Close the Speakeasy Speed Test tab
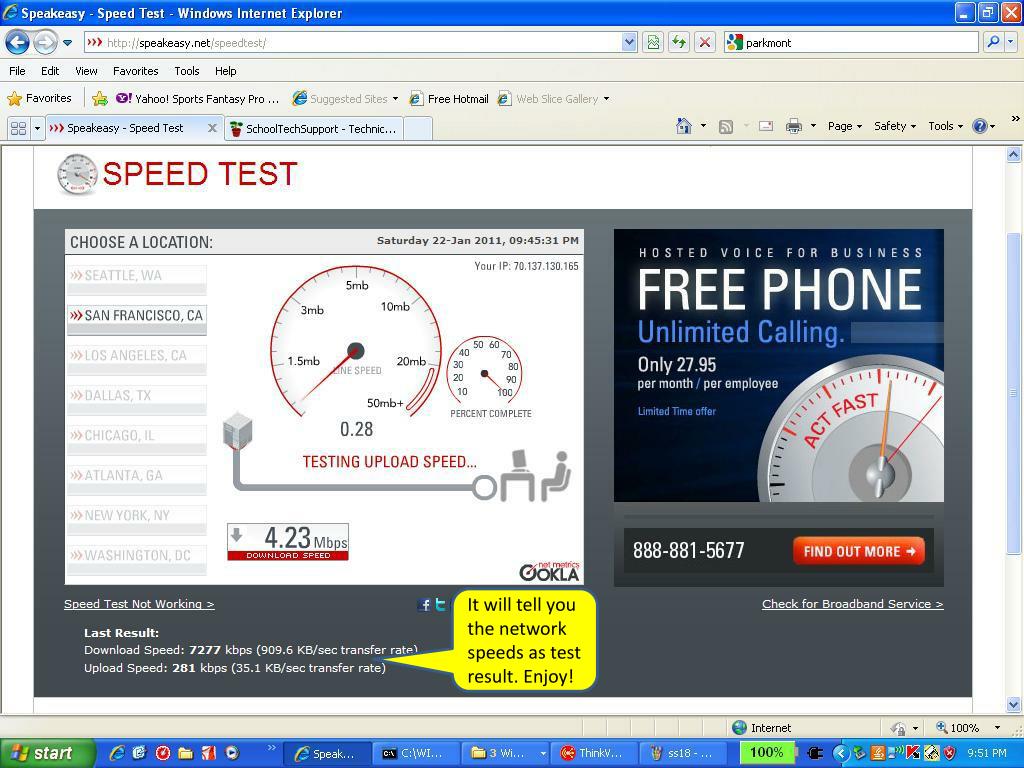This screenshot has height=768, width=1024. pyautogui.click(x=212, y=128)
